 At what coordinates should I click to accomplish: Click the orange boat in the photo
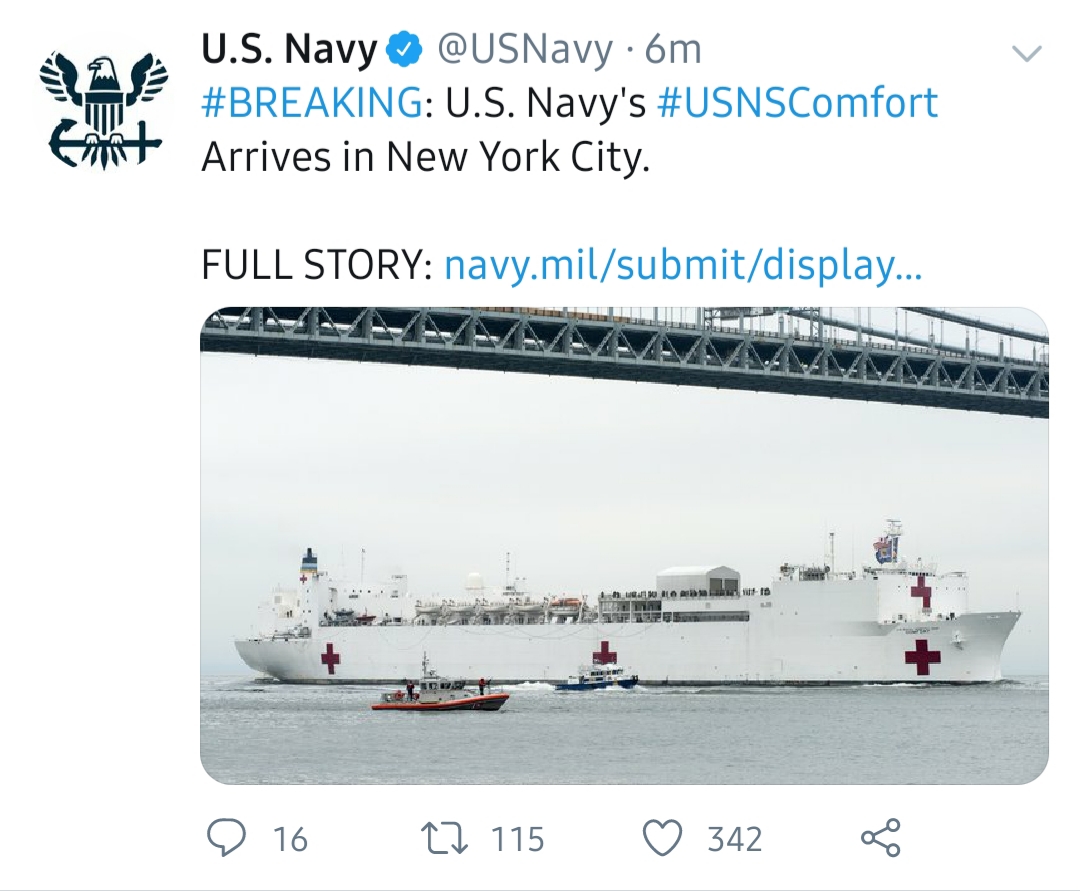[440, 695]
